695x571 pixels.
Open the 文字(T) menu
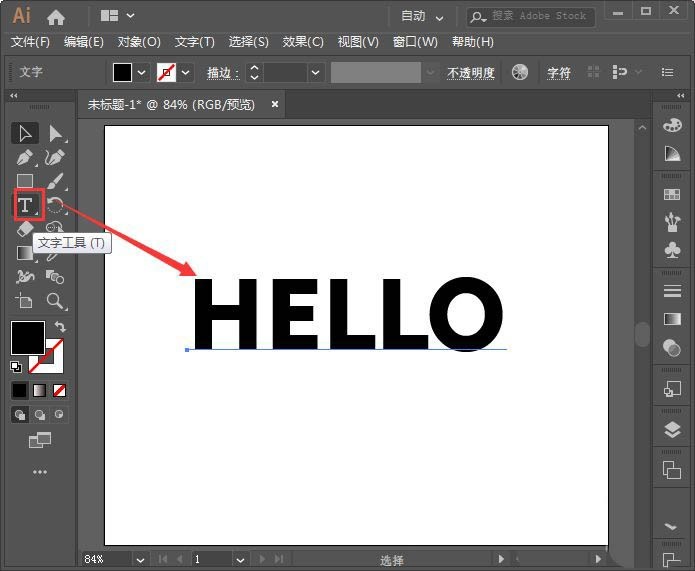[x=195, y=42]
